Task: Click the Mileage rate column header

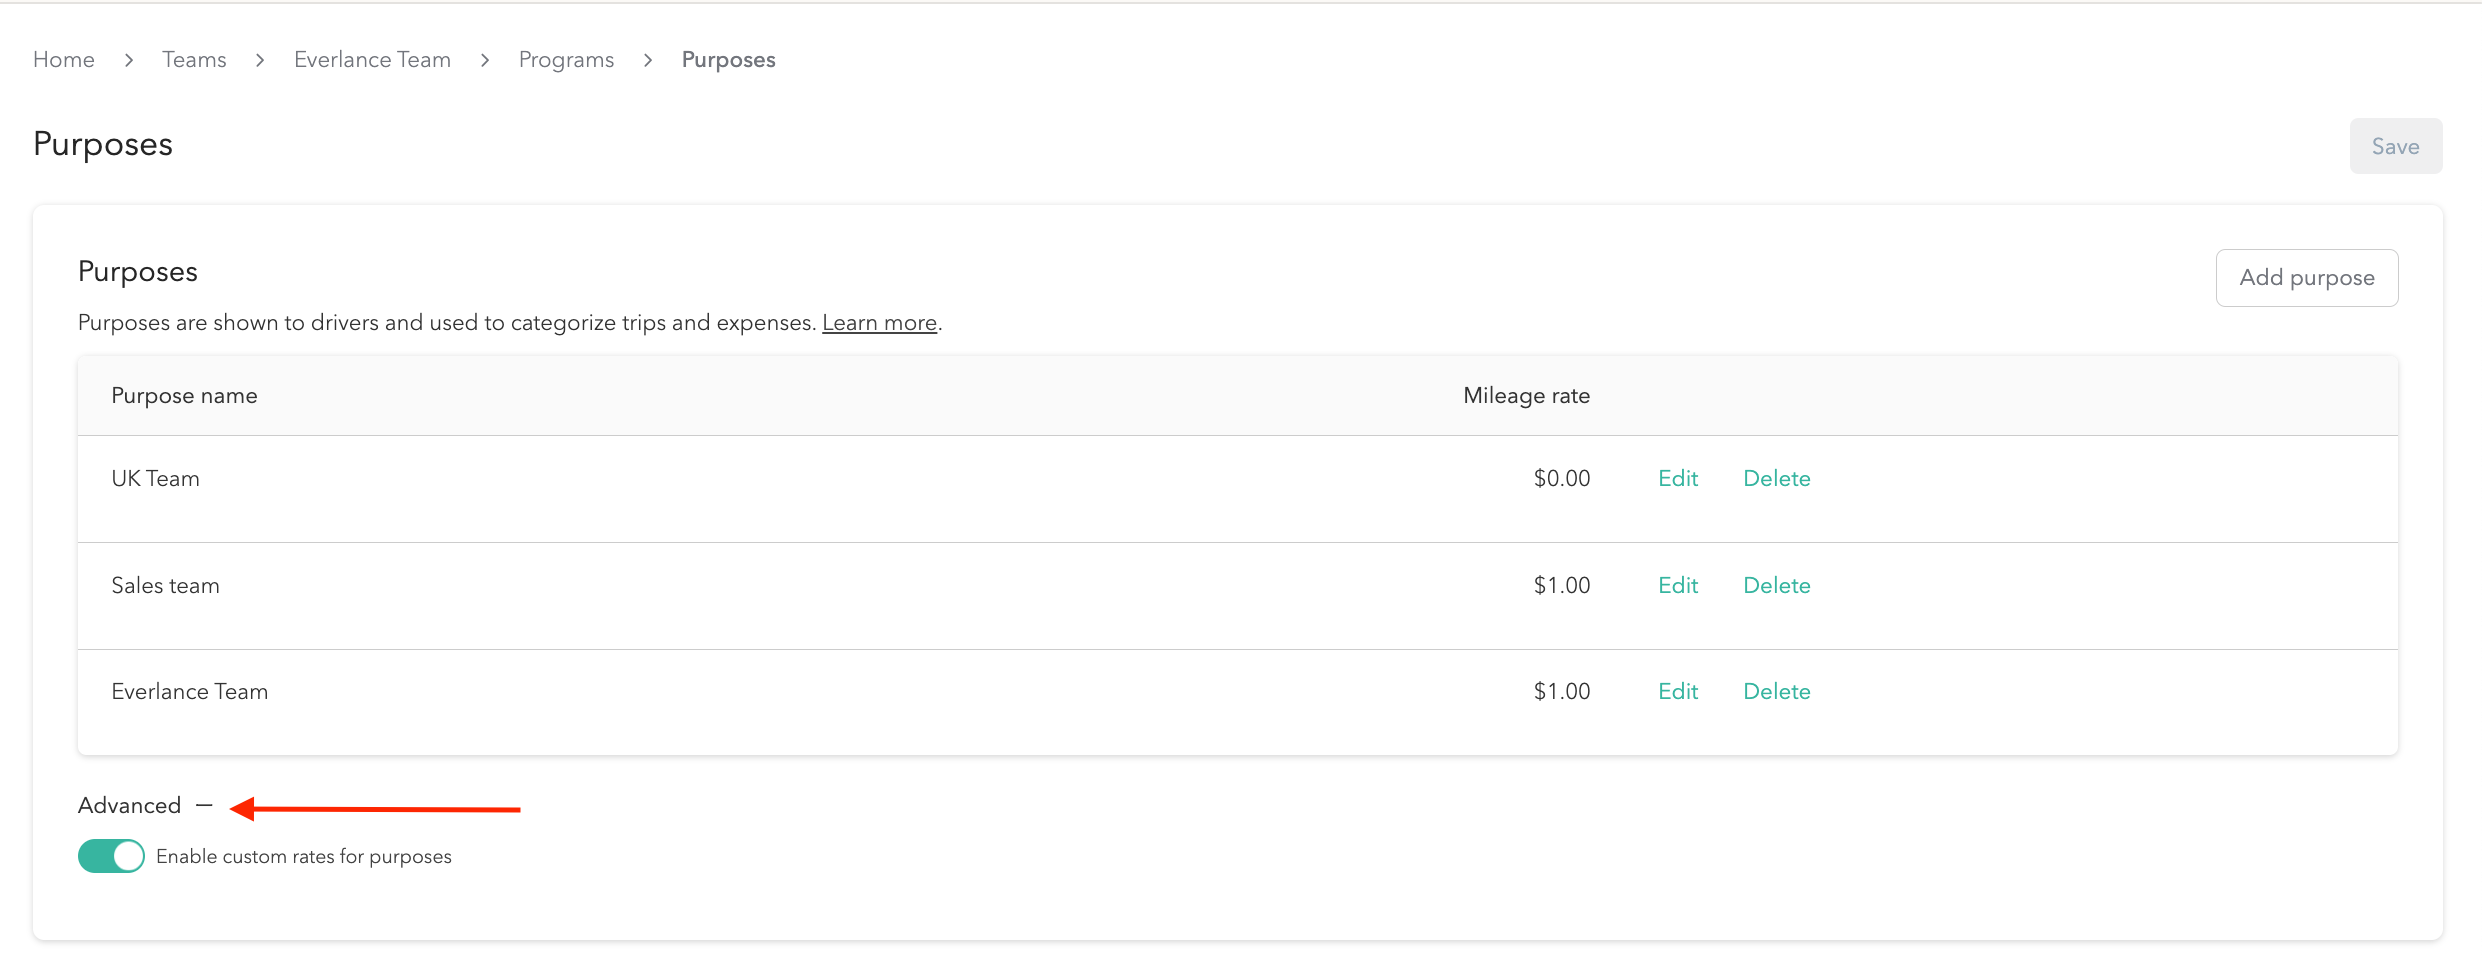Action: click(x=1526, y=396)
